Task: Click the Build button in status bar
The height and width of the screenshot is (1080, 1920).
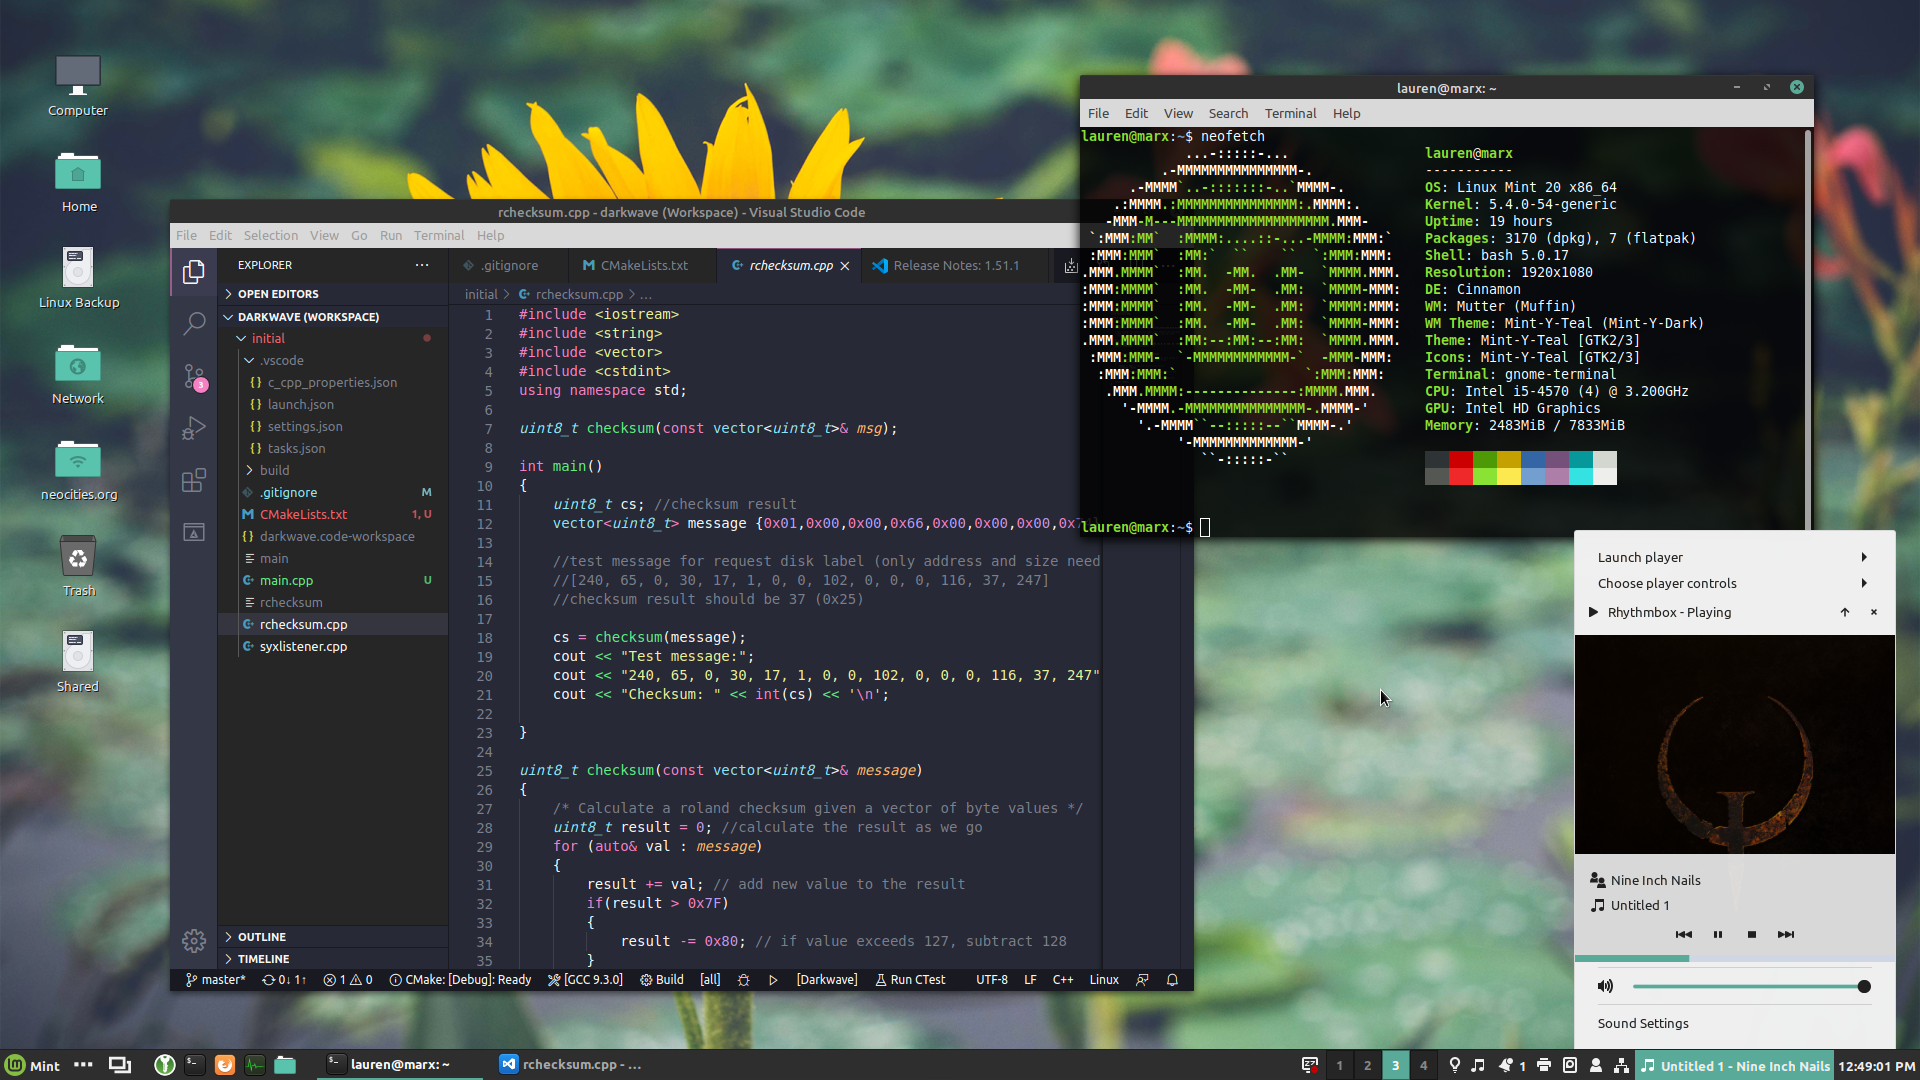Action: [662, 980]
